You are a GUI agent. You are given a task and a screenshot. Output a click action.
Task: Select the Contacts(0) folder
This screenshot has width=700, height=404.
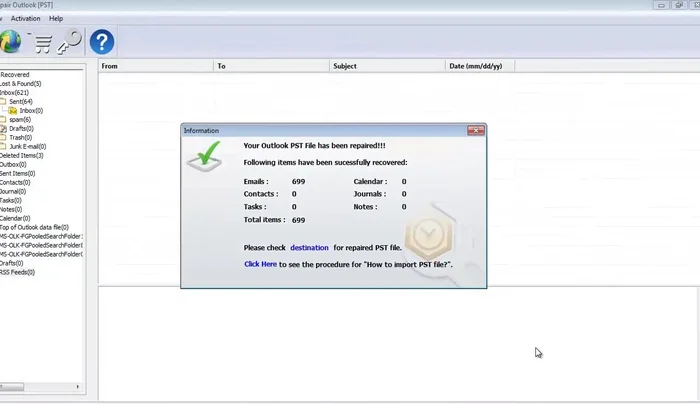(x=15, y=182)
